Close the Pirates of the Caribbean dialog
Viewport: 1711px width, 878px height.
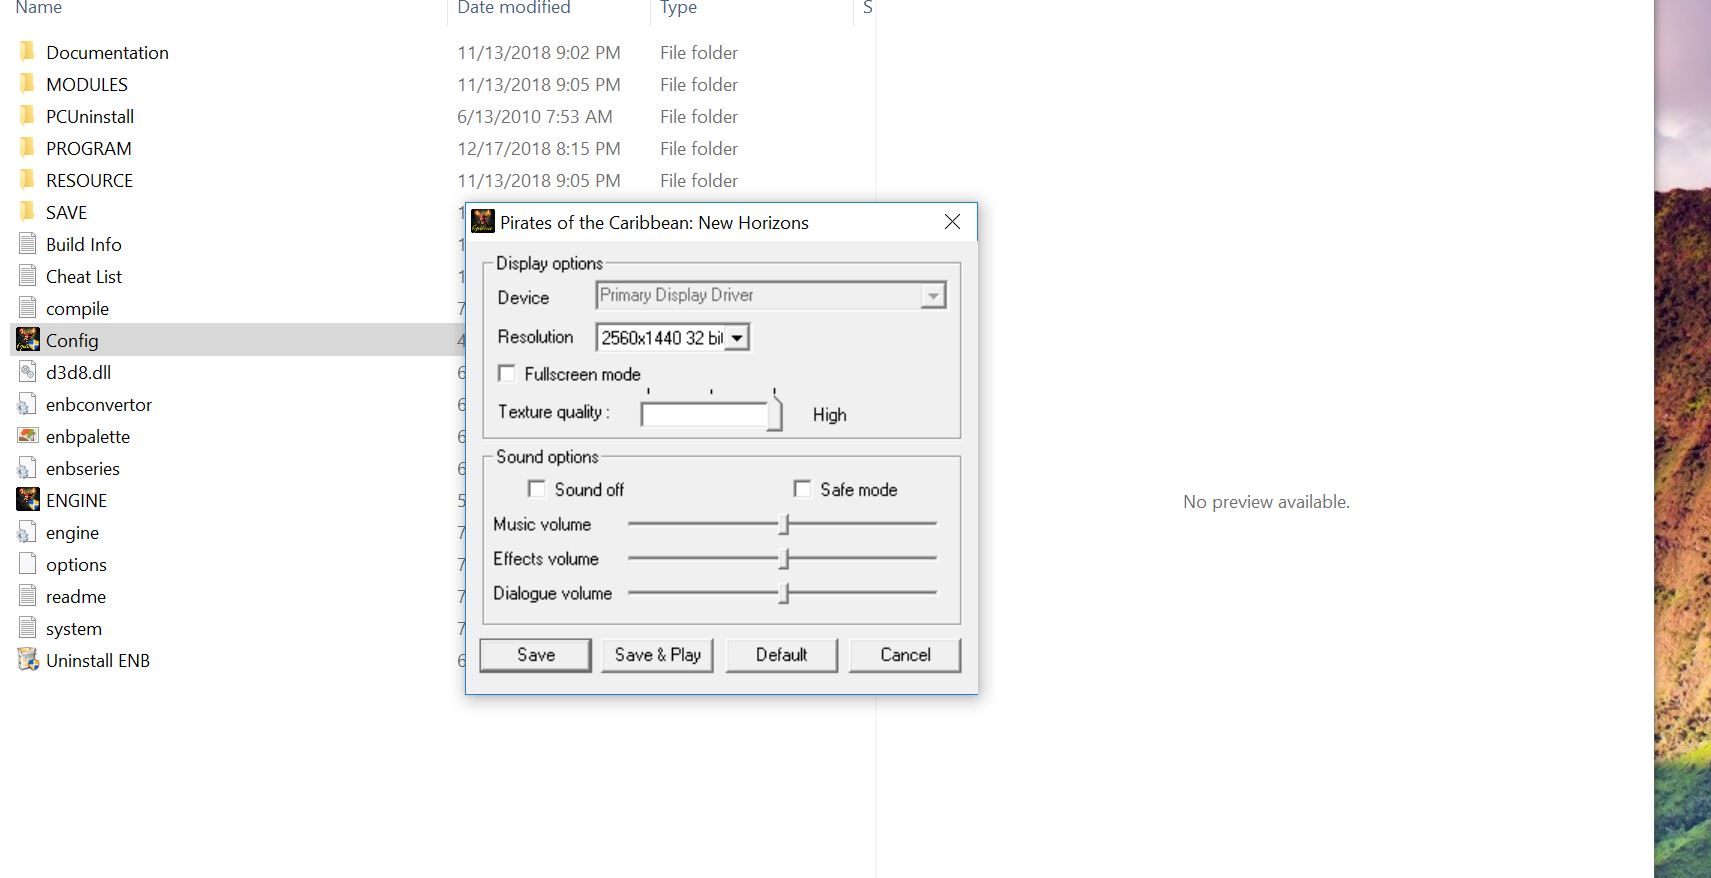click(x=952, y=222)
